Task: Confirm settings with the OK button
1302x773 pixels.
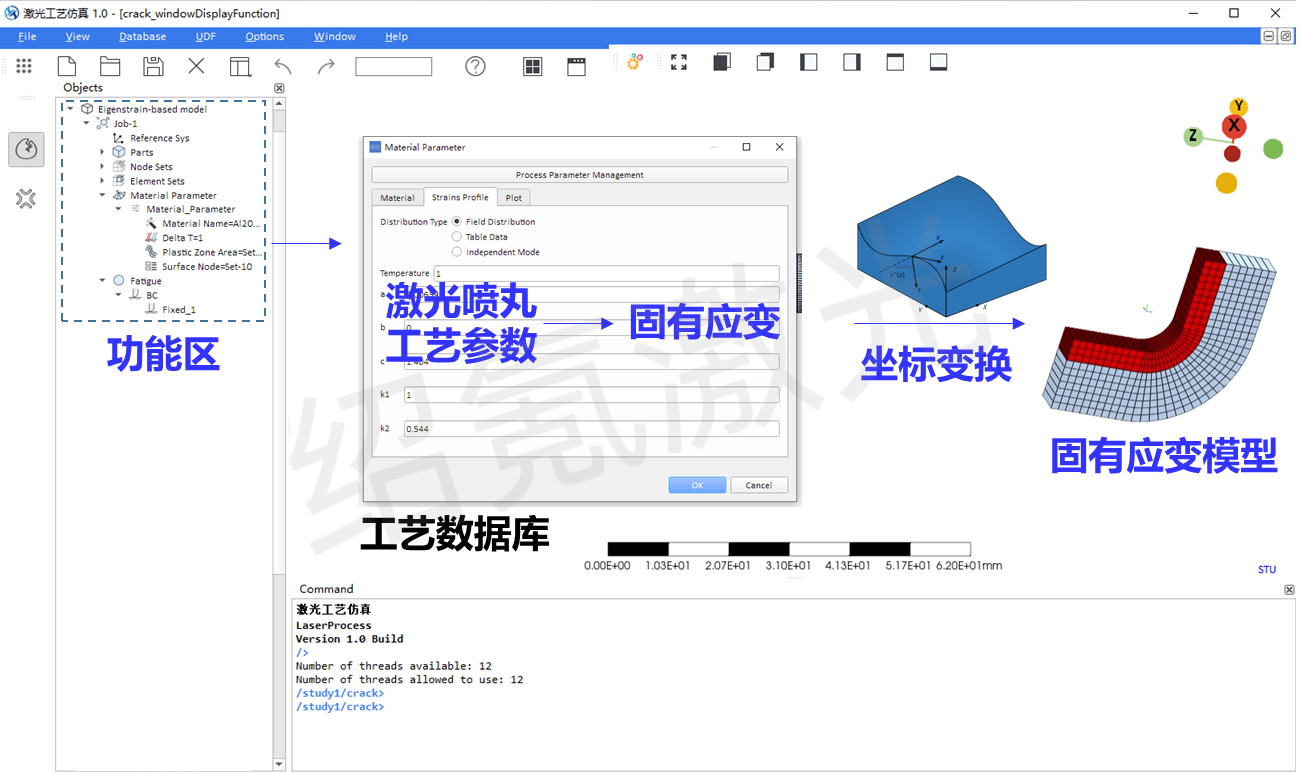Action: click(x=697, y=484)
